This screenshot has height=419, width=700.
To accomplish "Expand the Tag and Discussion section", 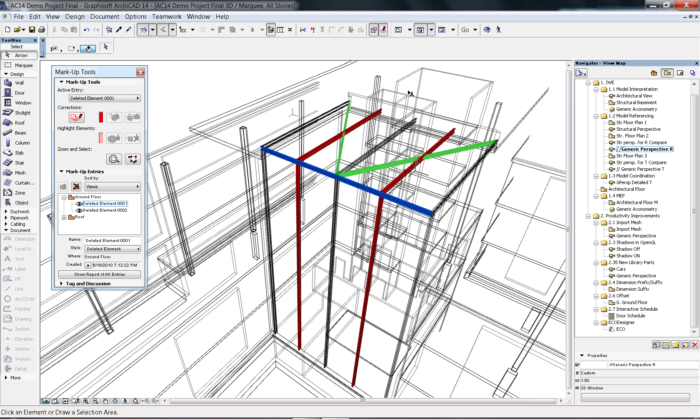I will point(62,283).
